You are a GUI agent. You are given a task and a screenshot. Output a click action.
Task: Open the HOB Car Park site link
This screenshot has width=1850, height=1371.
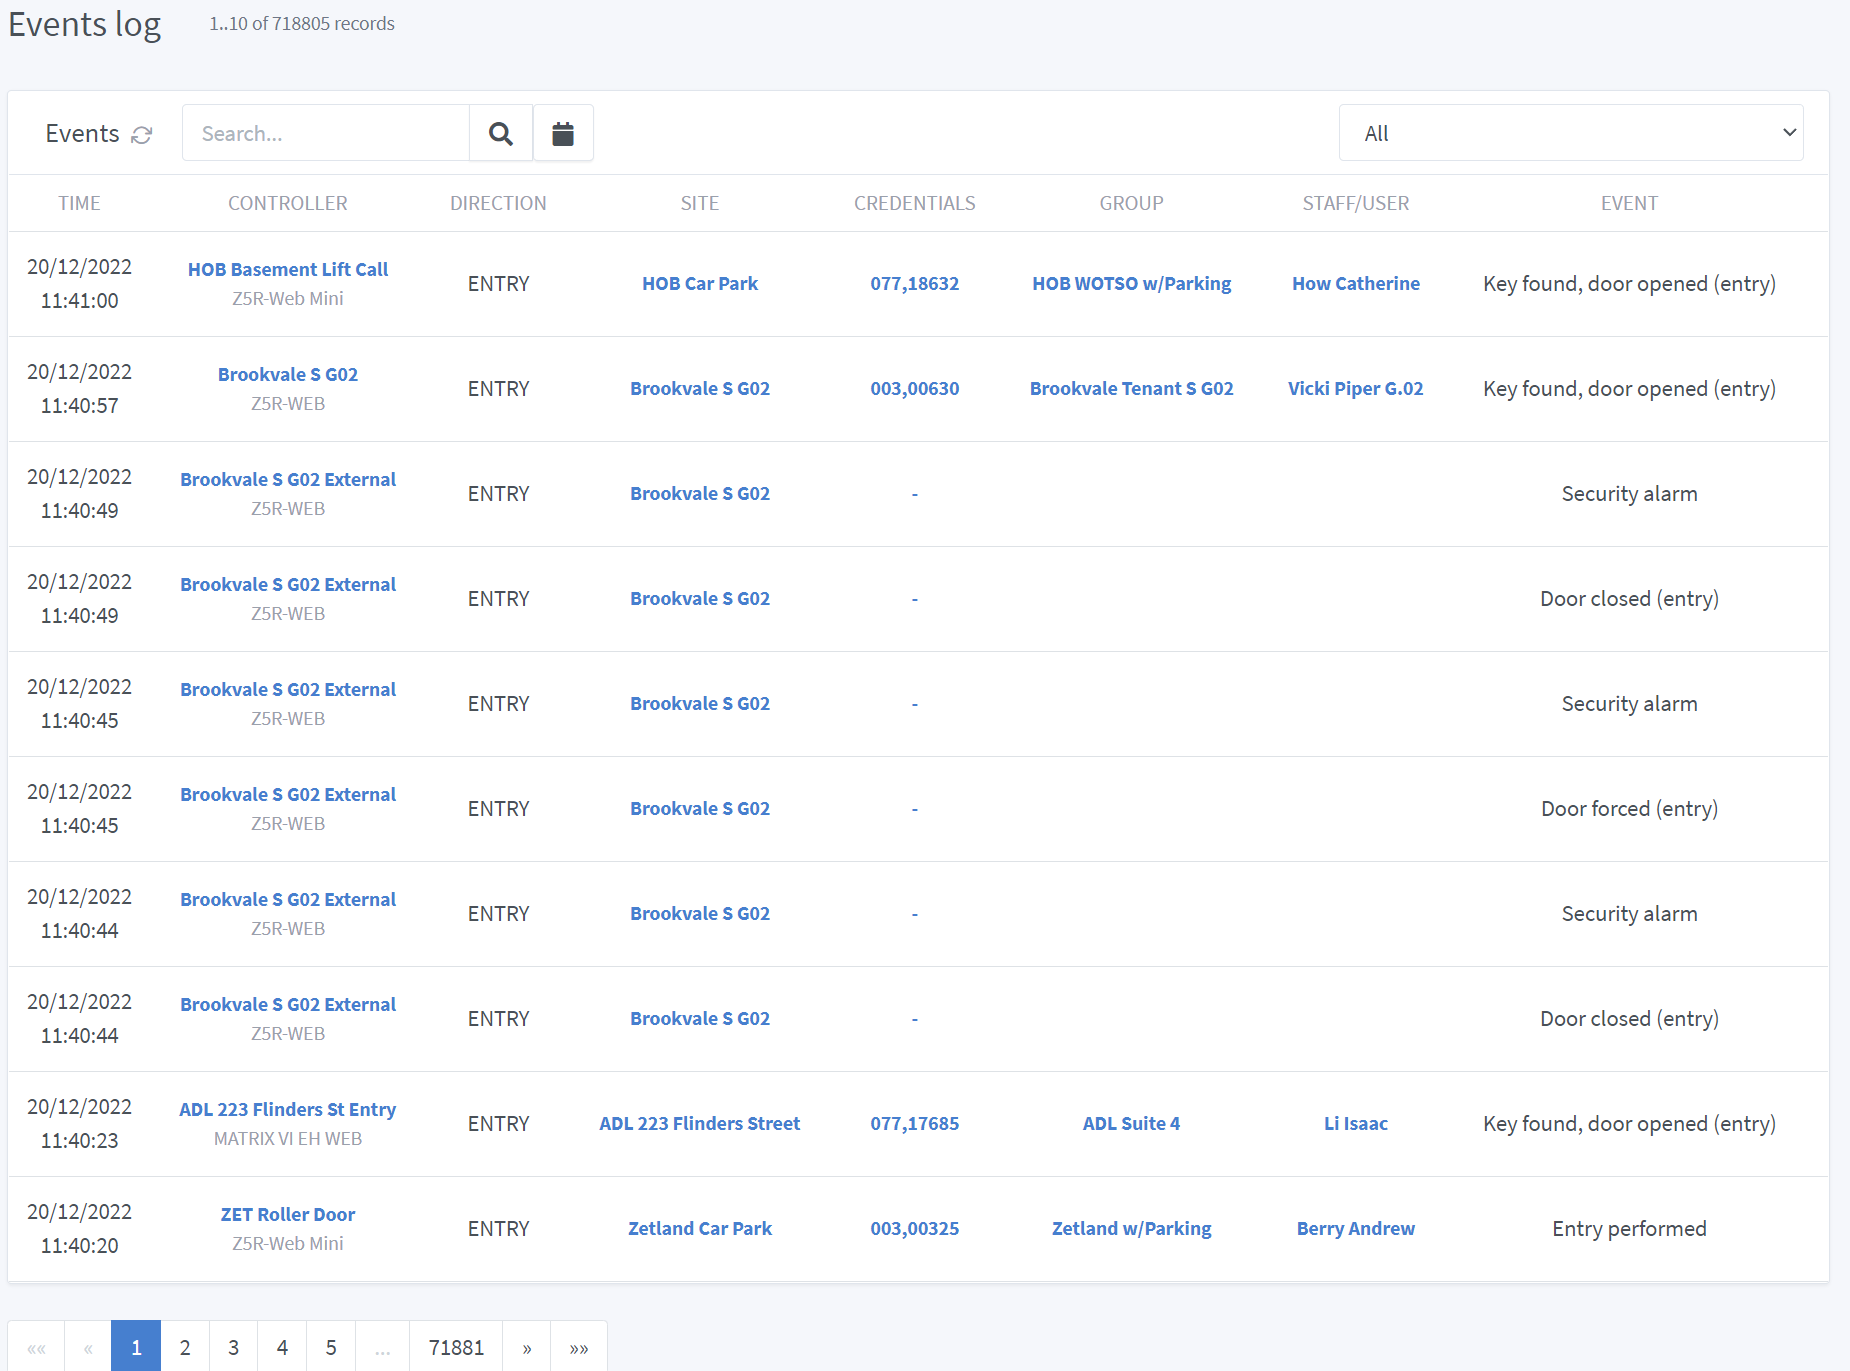point(700,283)
